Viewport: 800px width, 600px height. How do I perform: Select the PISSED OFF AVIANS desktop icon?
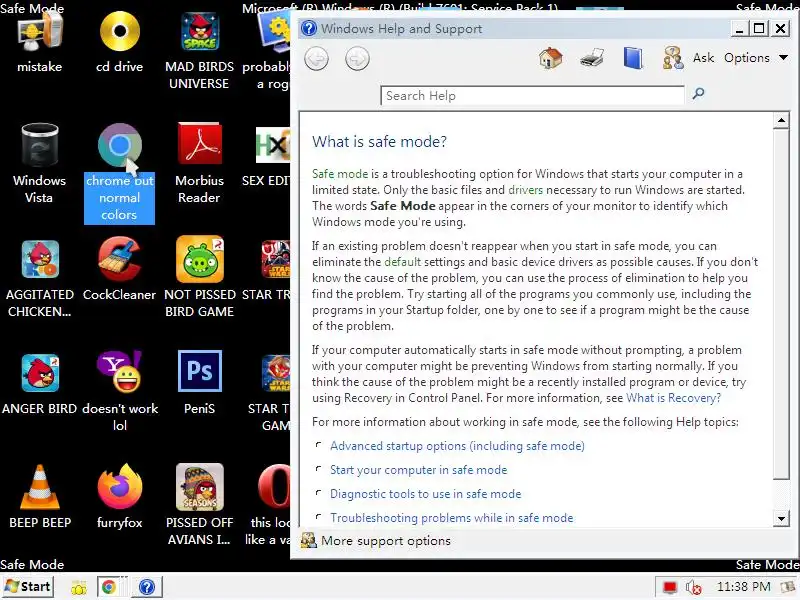coord(199,487)
